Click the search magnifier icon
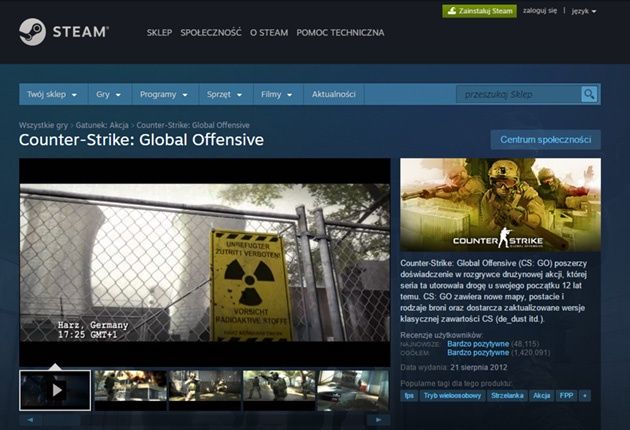630x430 pixels. tap(589, 94)
